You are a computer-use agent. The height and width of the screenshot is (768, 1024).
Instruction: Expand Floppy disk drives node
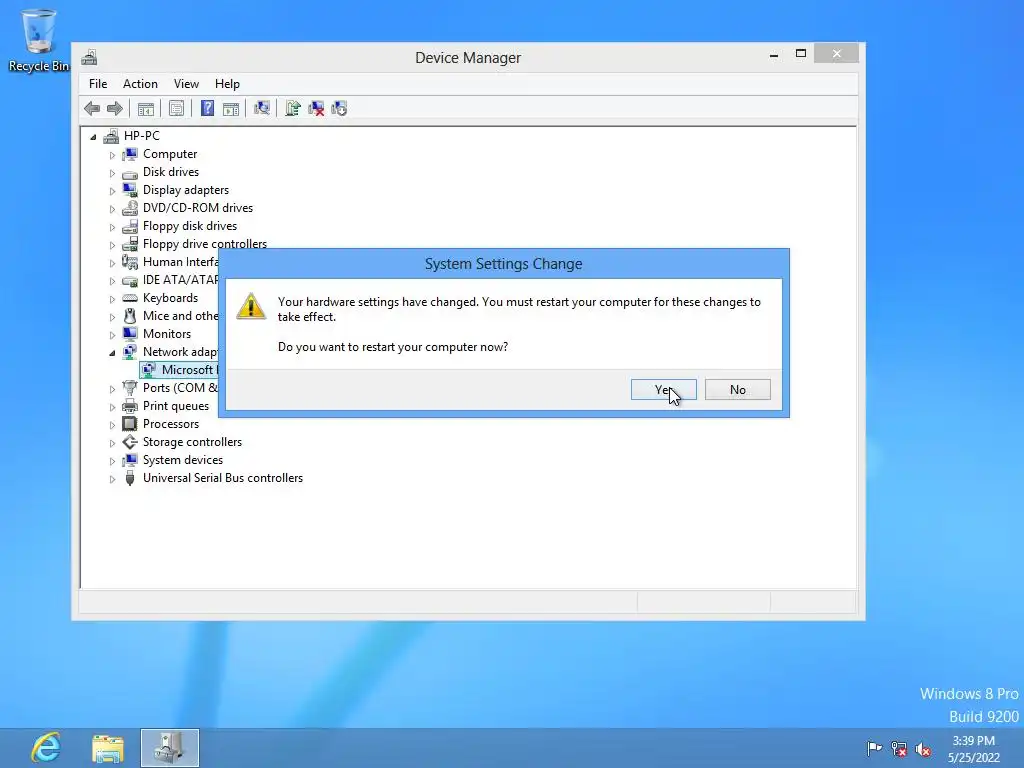[x=112, y=227]
